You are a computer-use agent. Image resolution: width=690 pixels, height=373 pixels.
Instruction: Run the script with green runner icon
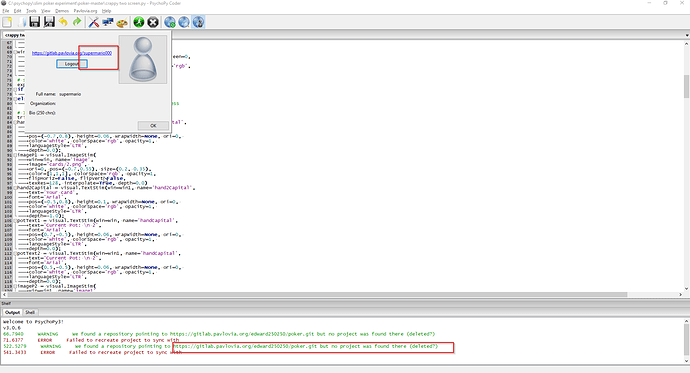(139, 22)
